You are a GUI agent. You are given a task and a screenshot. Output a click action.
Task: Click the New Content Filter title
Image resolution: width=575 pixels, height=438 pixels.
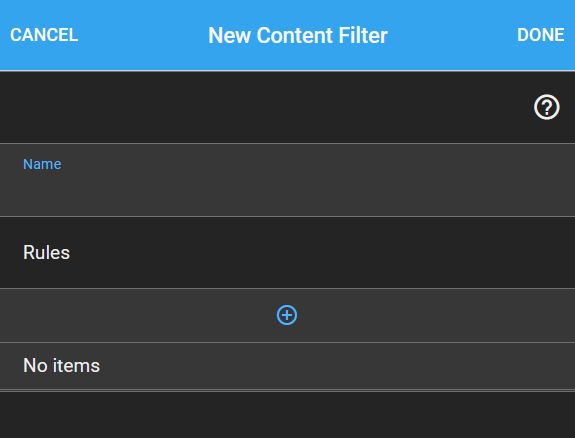(298, 35)
